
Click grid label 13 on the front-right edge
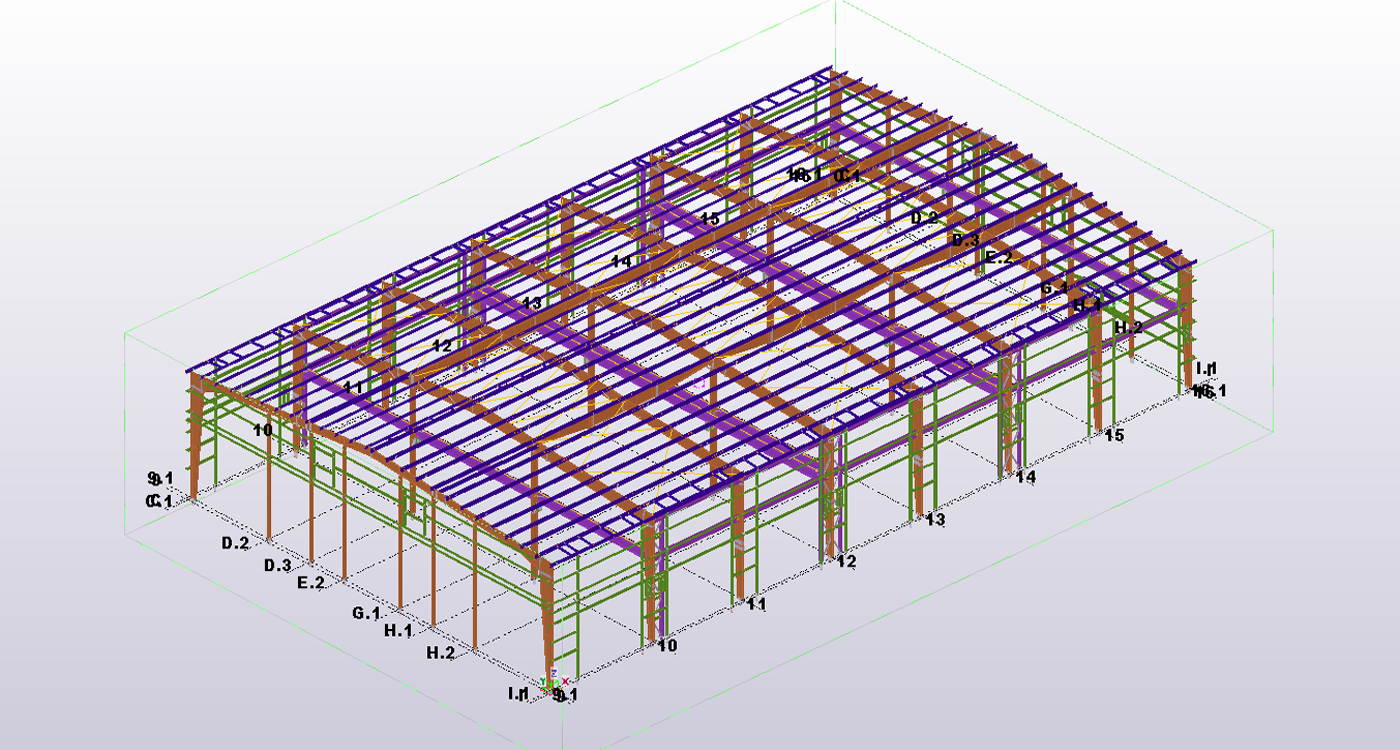click(x=935, y=520)
